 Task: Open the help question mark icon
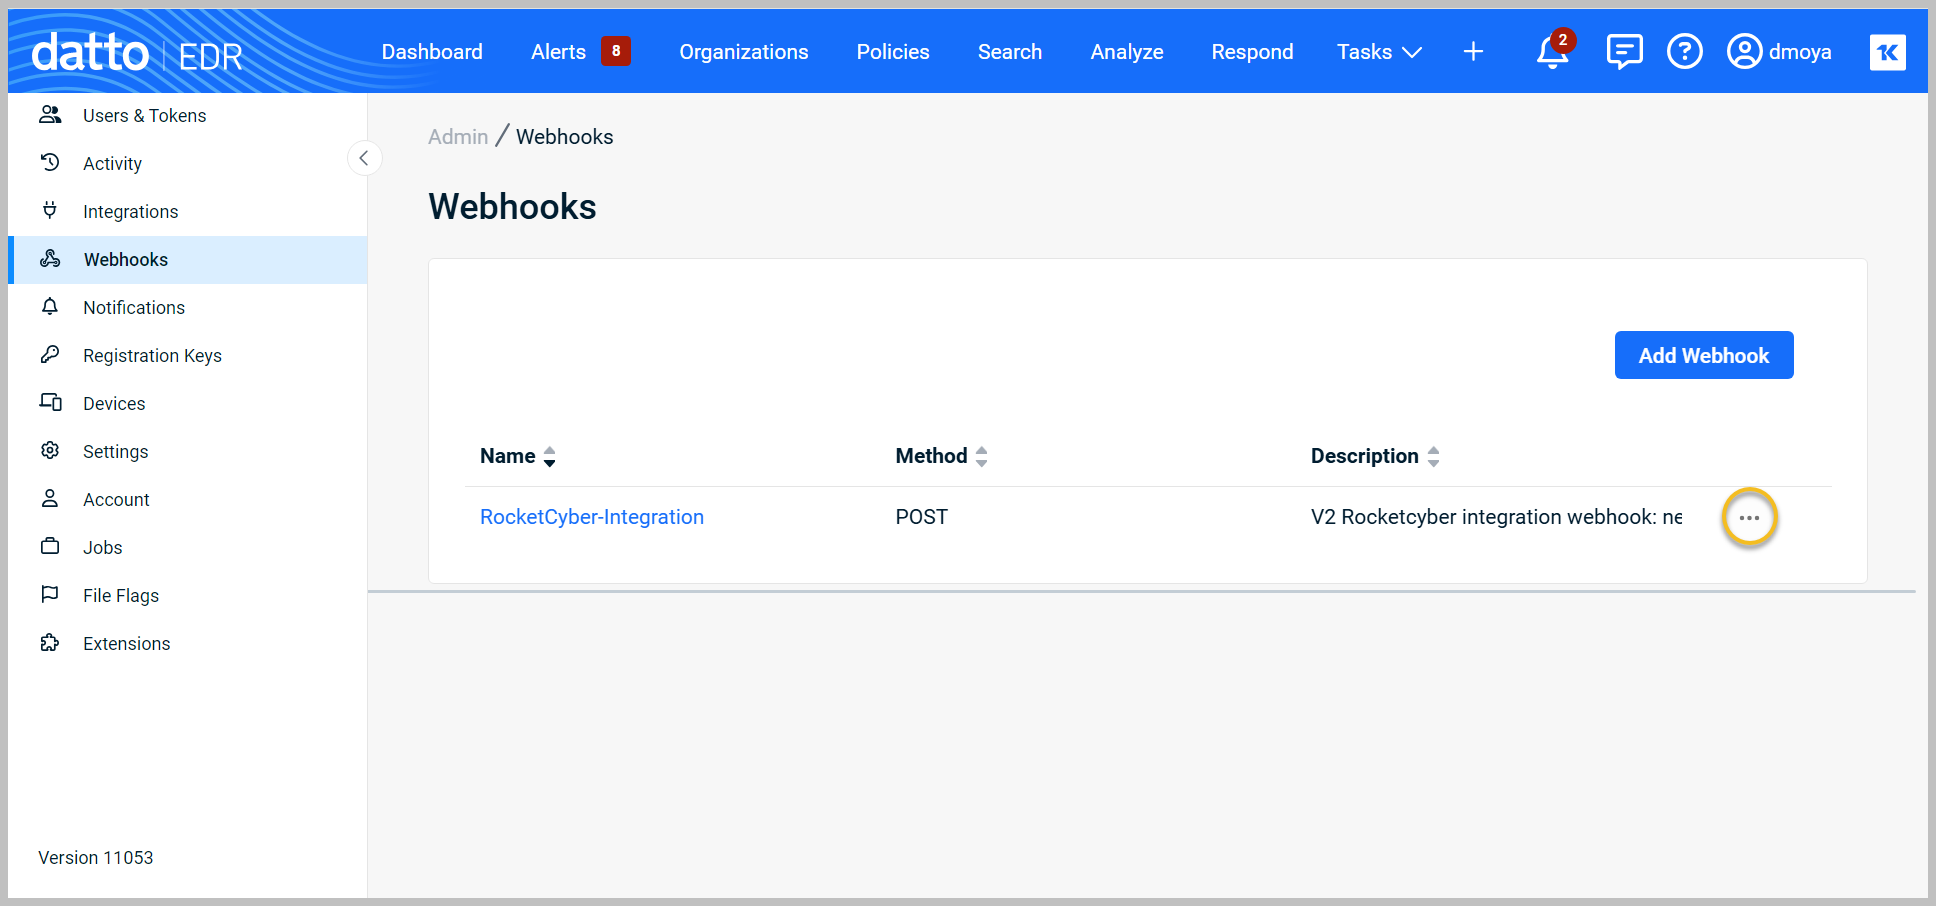(1685, 51)
